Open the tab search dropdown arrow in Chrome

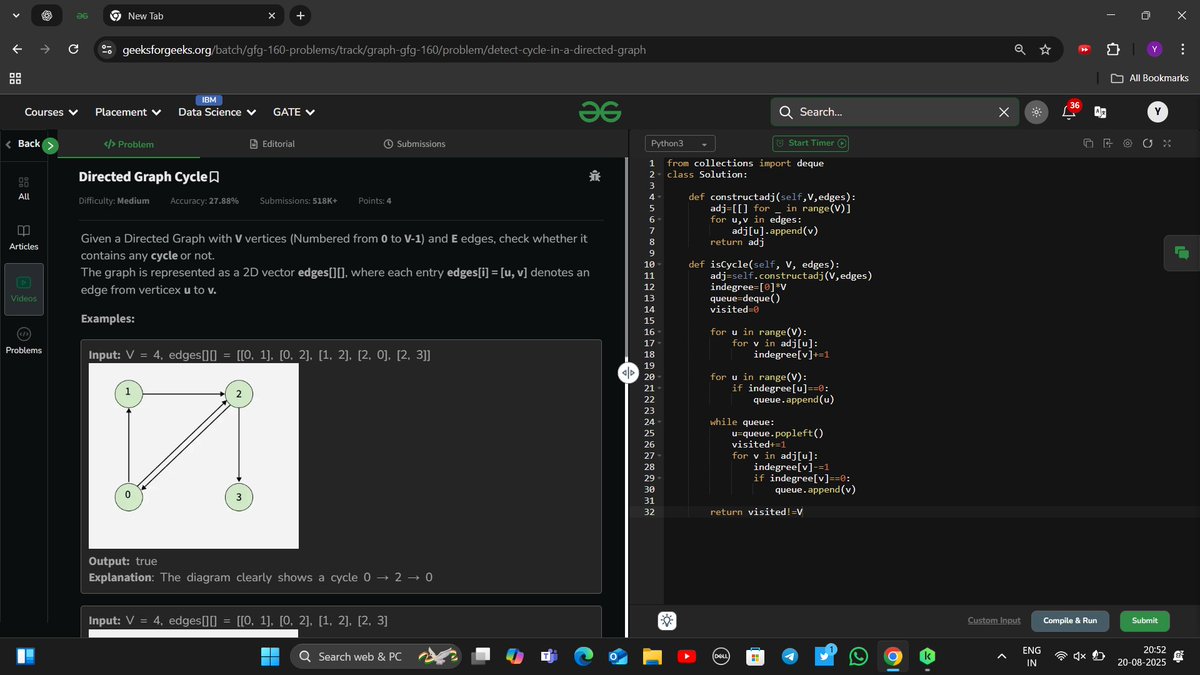[x=16, y=15]
